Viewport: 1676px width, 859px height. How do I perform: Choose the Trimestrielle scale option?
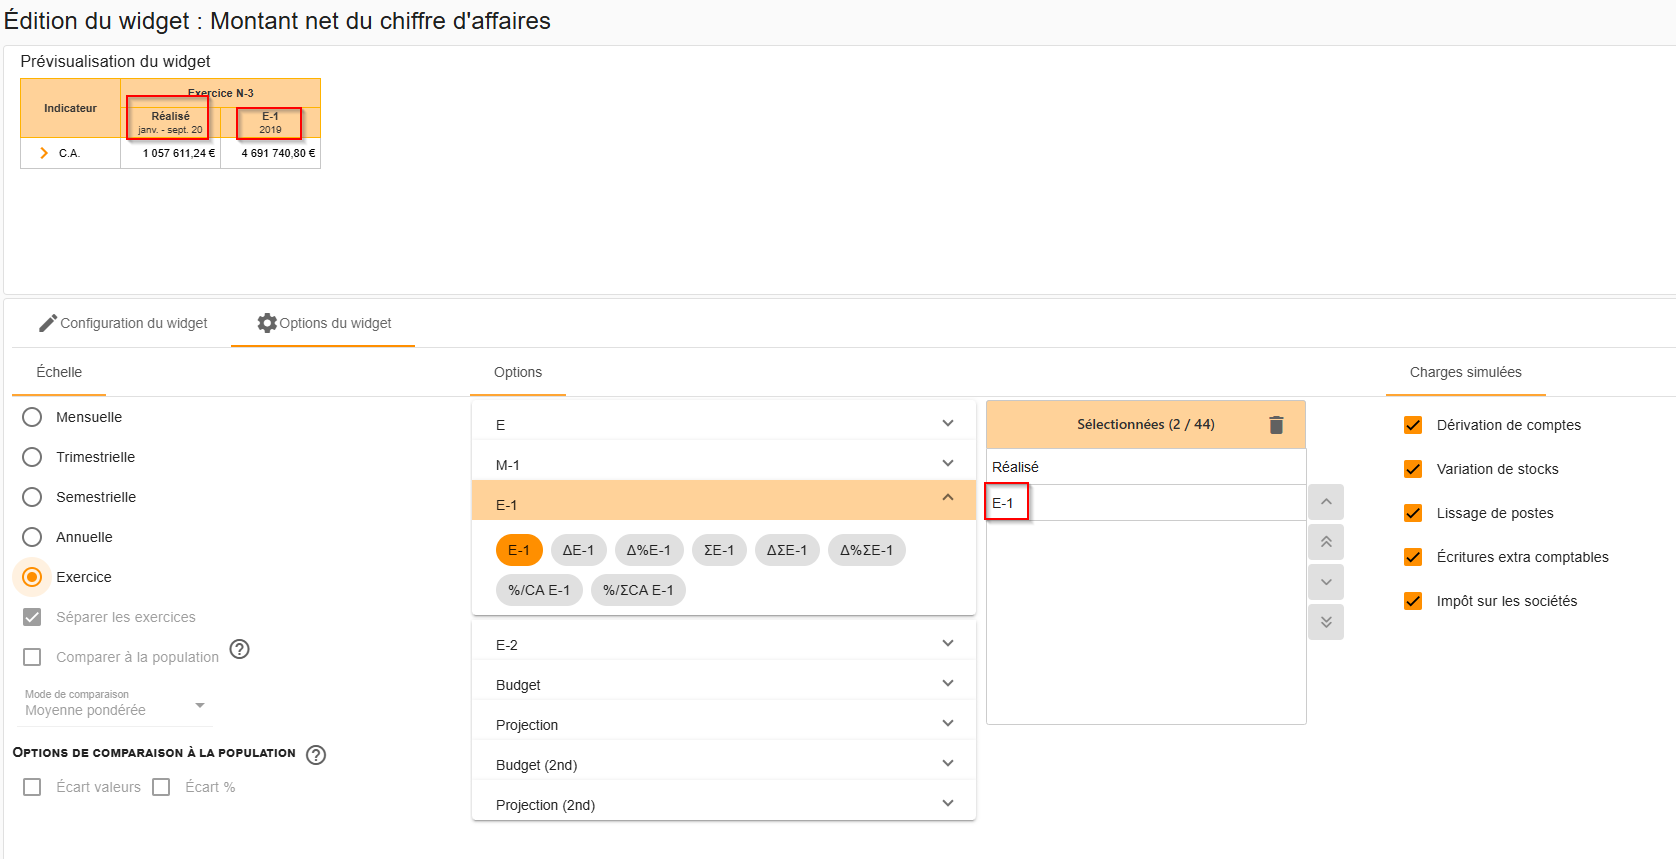coord(32,457)
